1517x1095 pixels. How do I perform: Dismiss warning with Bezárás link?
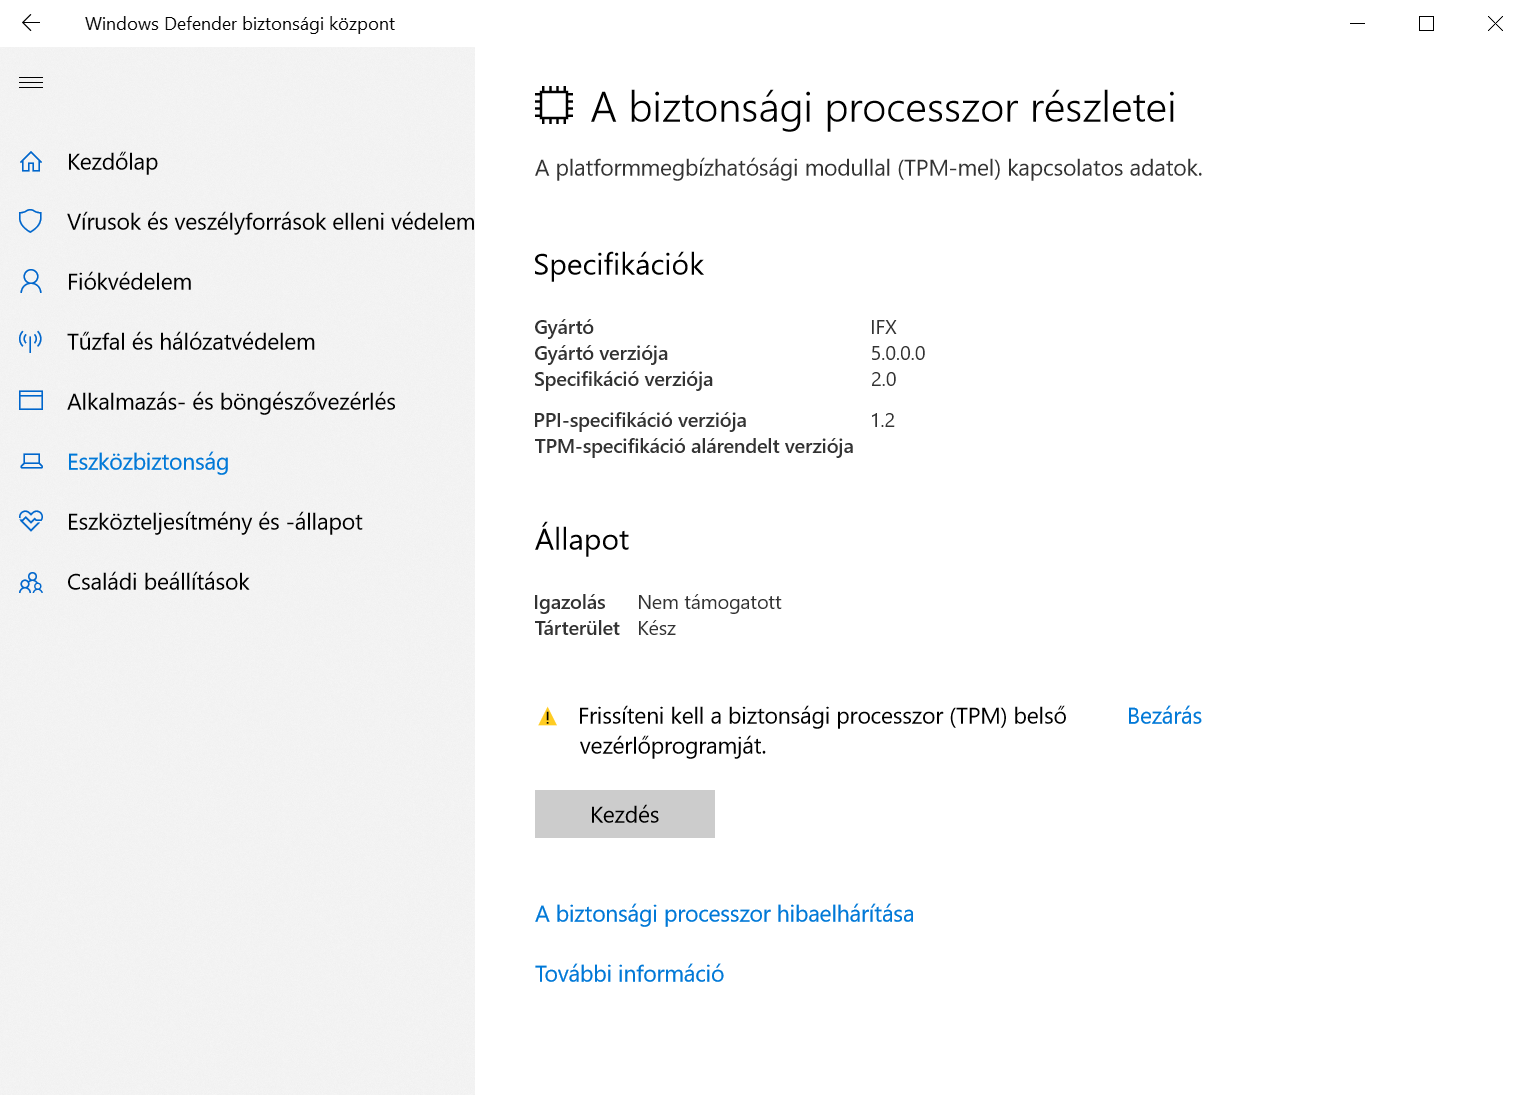1164,716
